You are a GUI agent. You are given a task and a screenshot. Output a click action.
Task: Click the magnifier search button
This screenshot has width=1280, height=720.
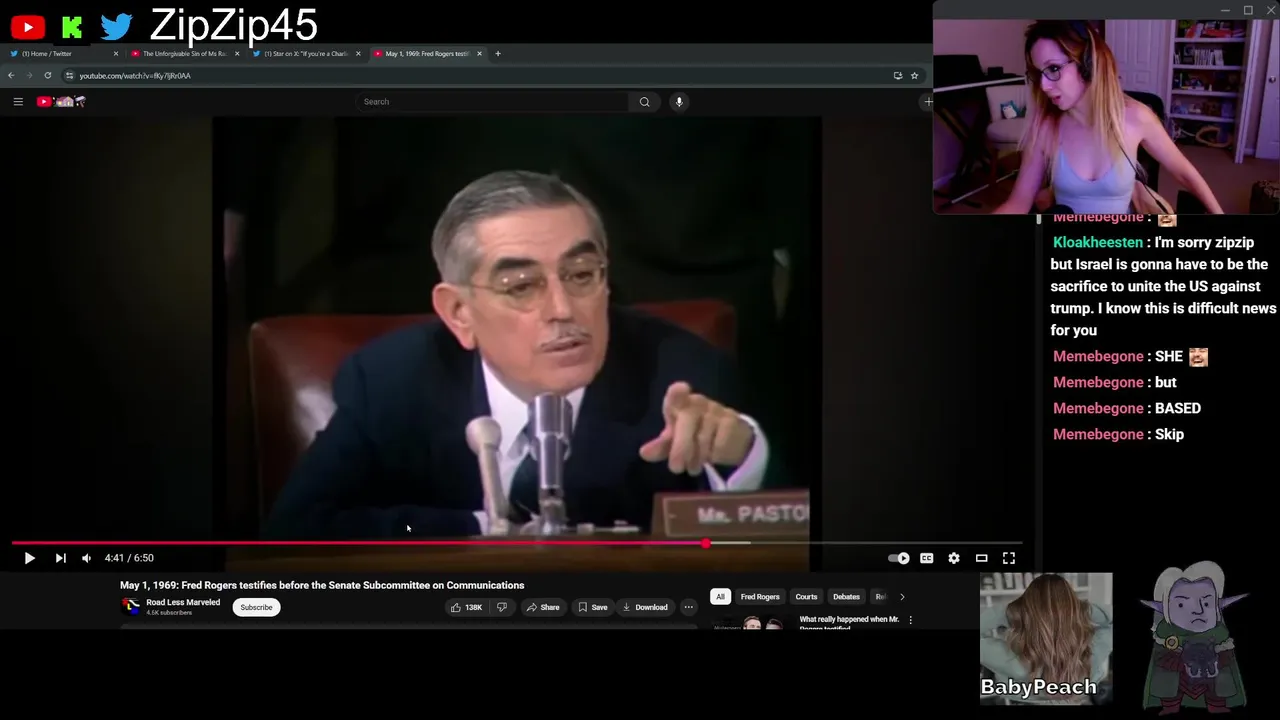point(644,101)
